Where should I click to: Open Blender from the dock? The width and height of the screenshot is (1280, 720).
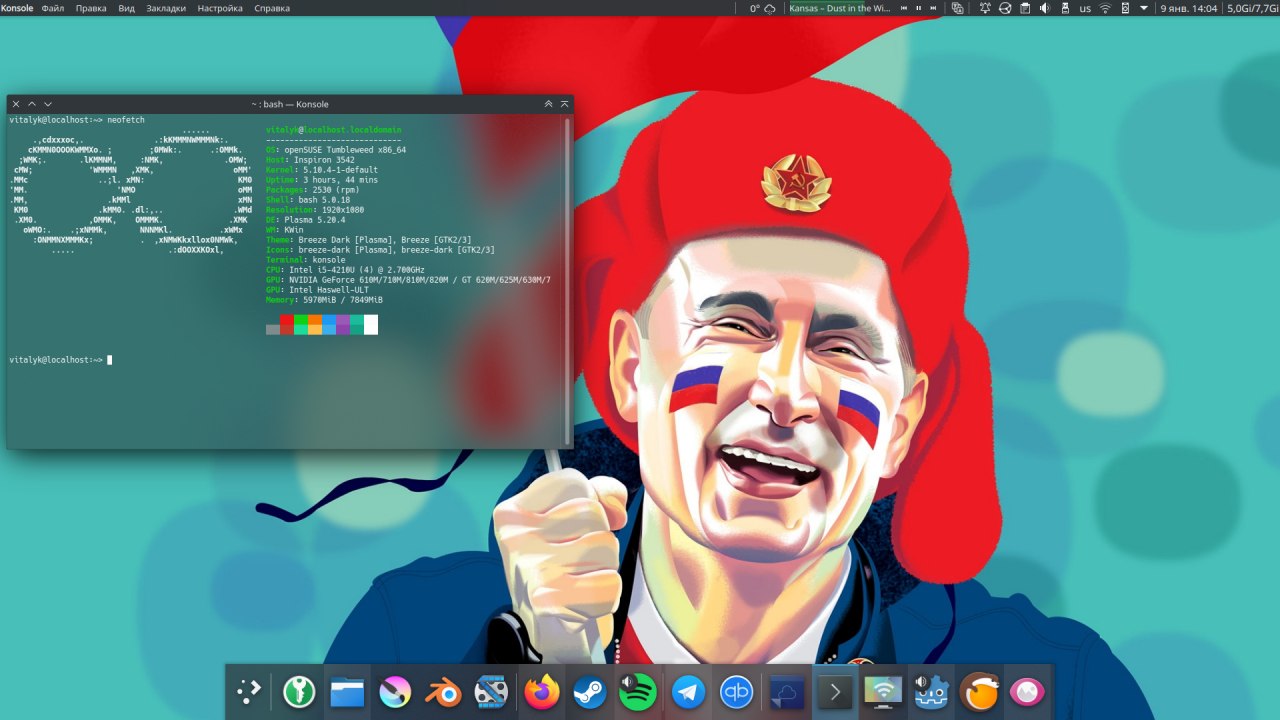(443, 692)
